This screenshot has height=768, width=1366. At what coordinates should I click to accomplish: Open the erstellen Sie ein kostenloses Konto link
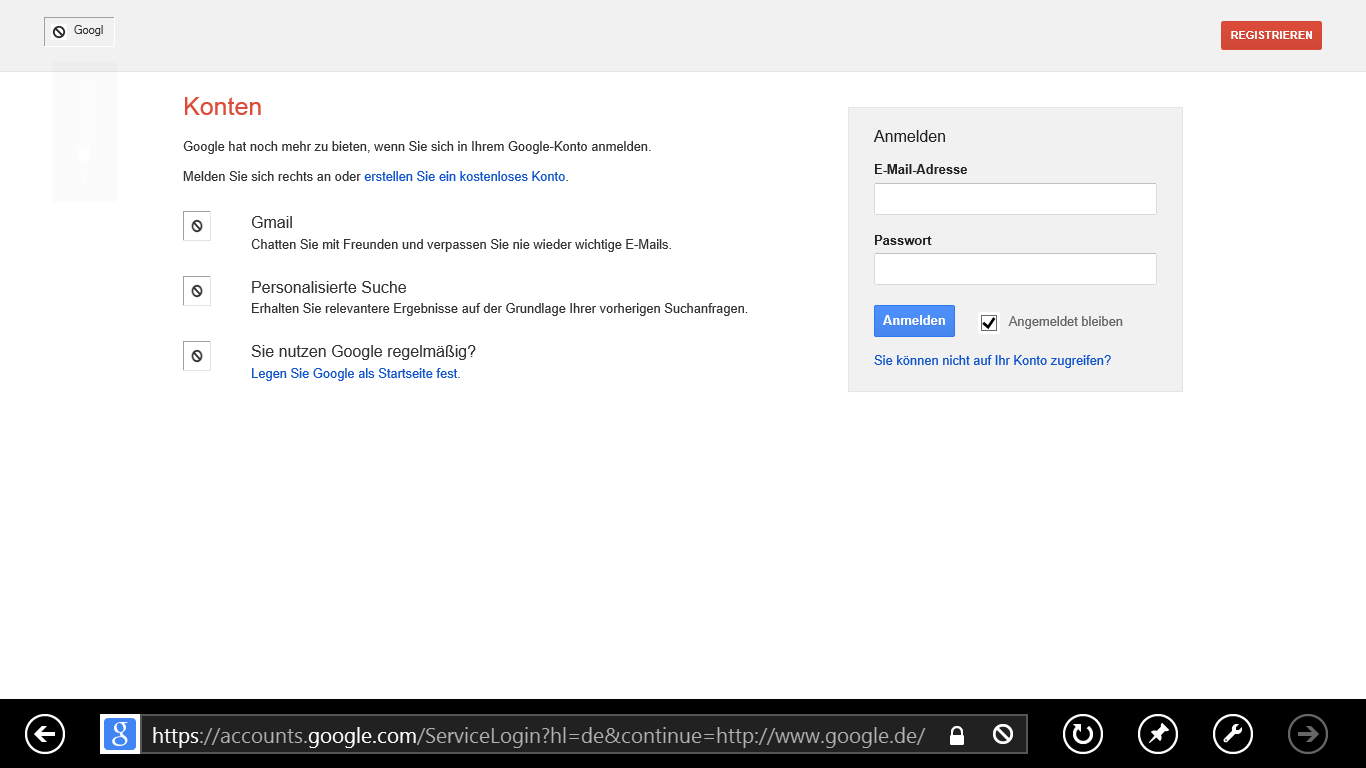465,177
